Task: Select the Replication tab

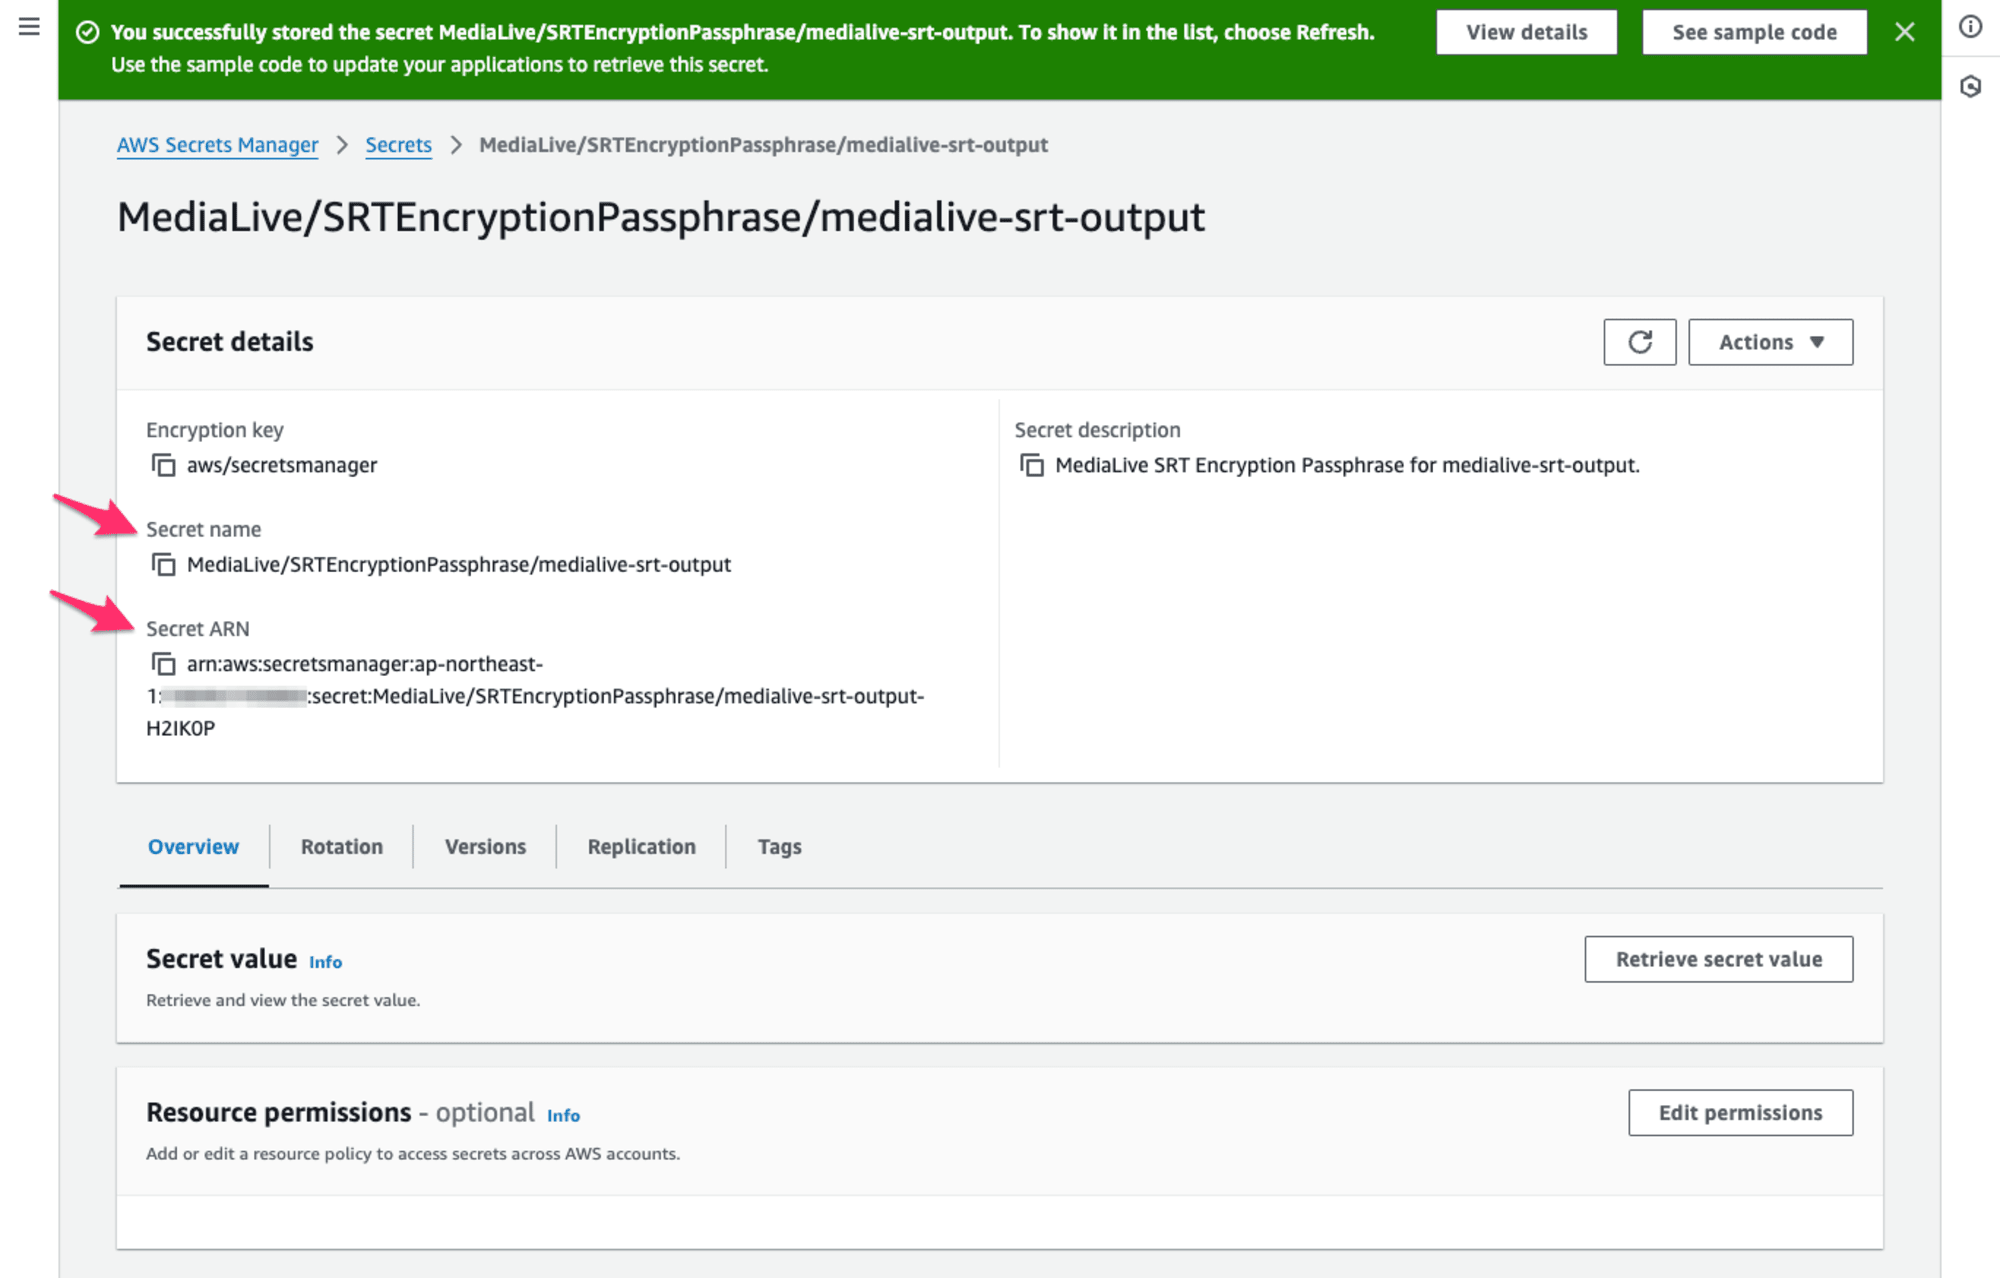Action: [x=640, y=845]
